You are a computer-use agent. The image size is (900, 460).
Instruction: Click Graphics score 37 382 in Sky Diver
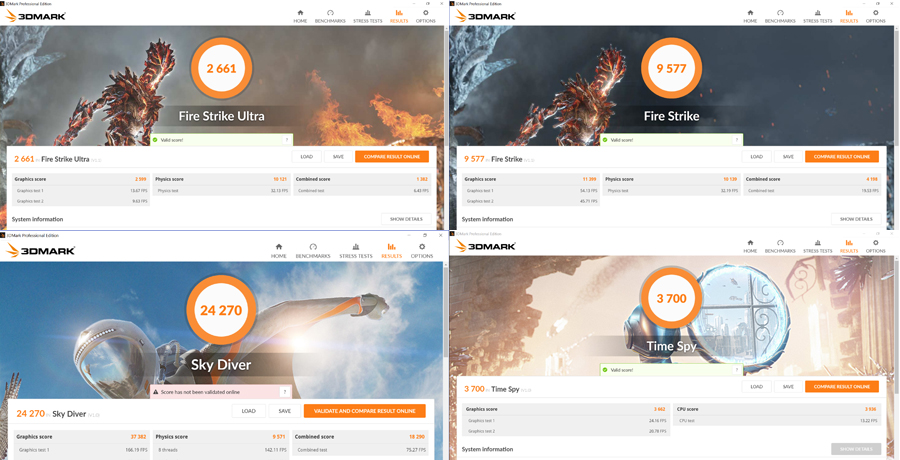click(83, 437)
